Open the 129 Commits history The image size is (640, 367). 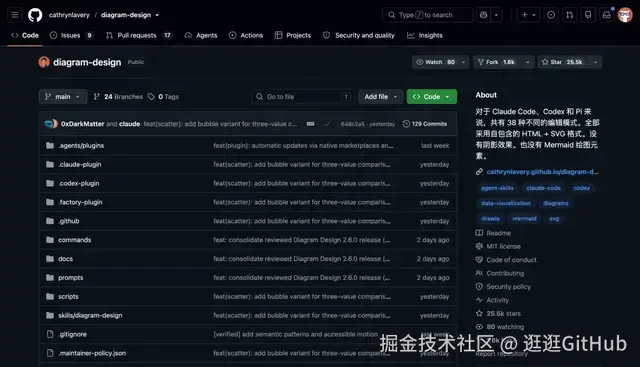(425, 124)
